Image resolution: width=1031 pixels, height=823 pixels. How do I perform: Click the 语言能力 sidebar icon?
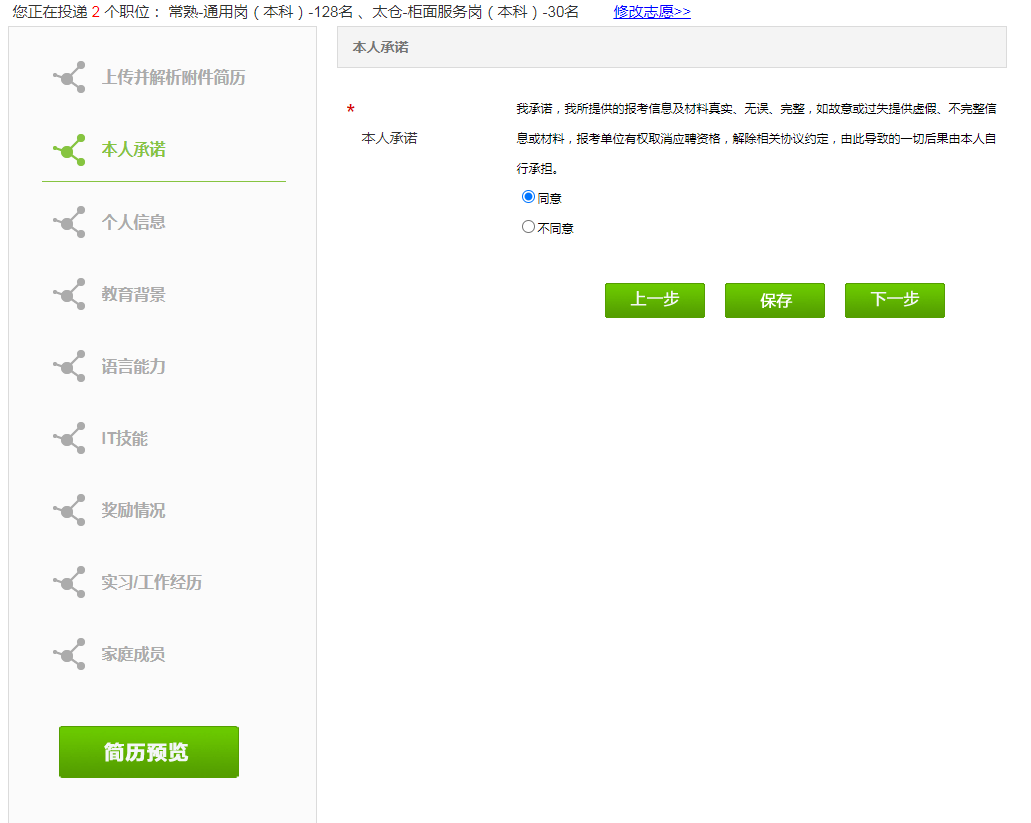68,366
